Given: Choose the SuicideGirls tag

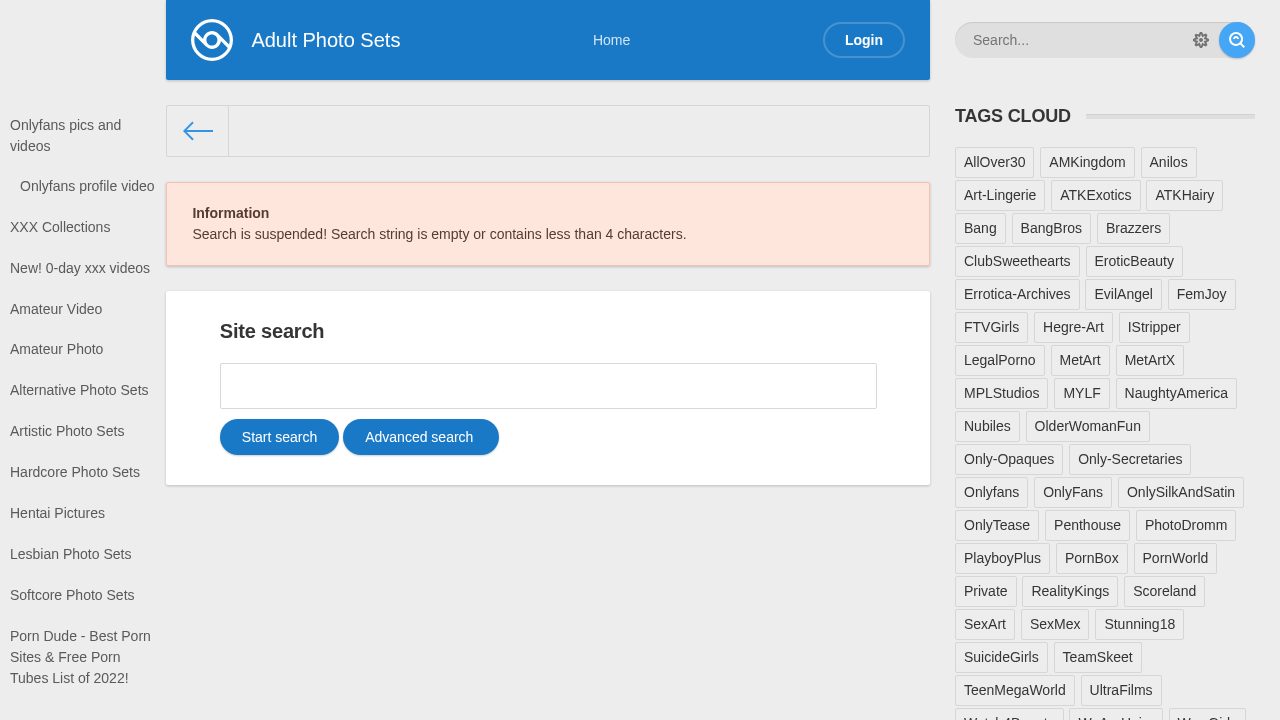Looking at the screenshot, I should click(1001, 658).
